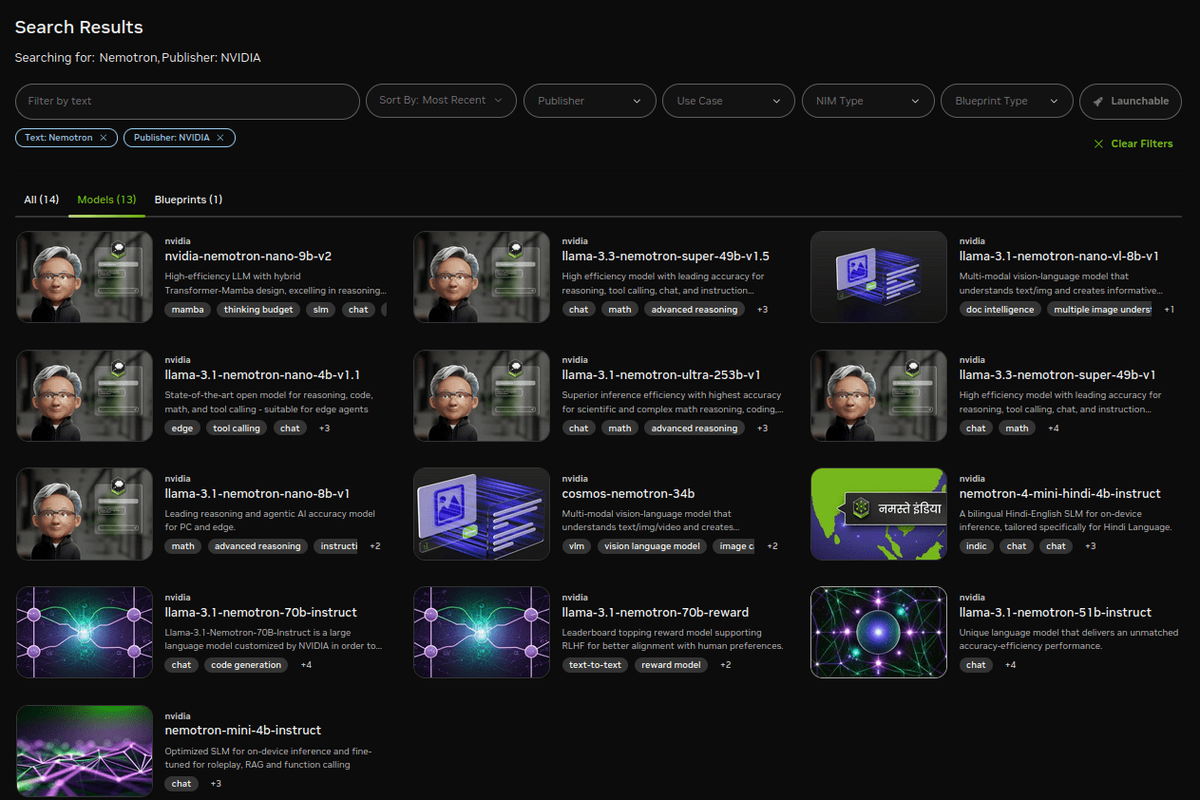1200x800 pixels.
Task: Expand +4 tags on llama-3.1-nemotron-51b-instruct
Action: pos(1010,665)
